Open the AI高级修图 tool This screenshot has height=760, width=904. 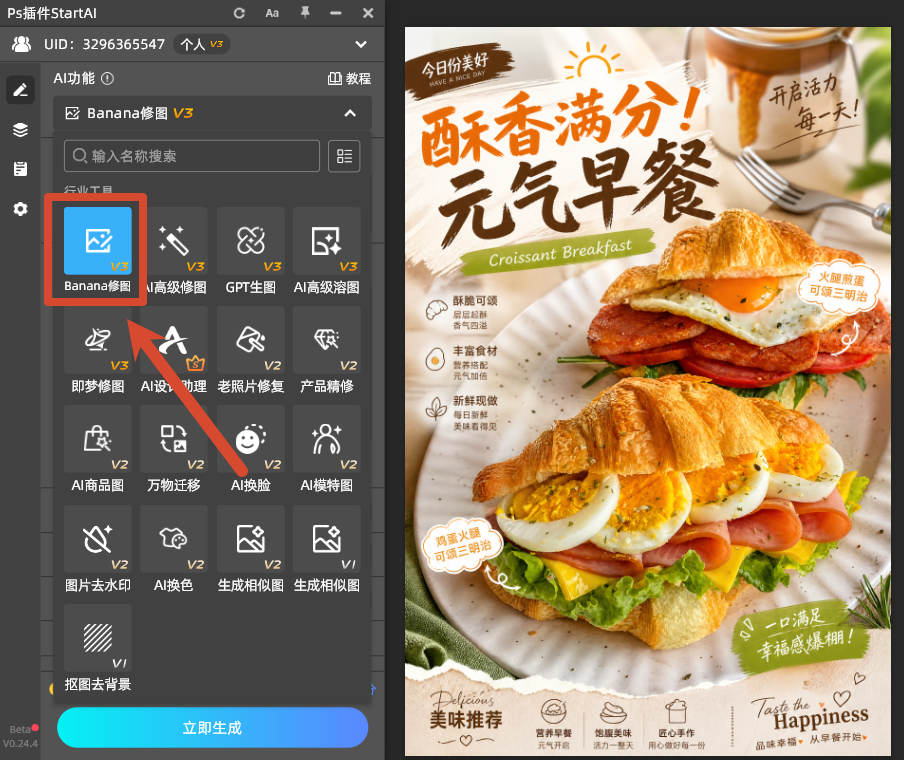(174, 250)
